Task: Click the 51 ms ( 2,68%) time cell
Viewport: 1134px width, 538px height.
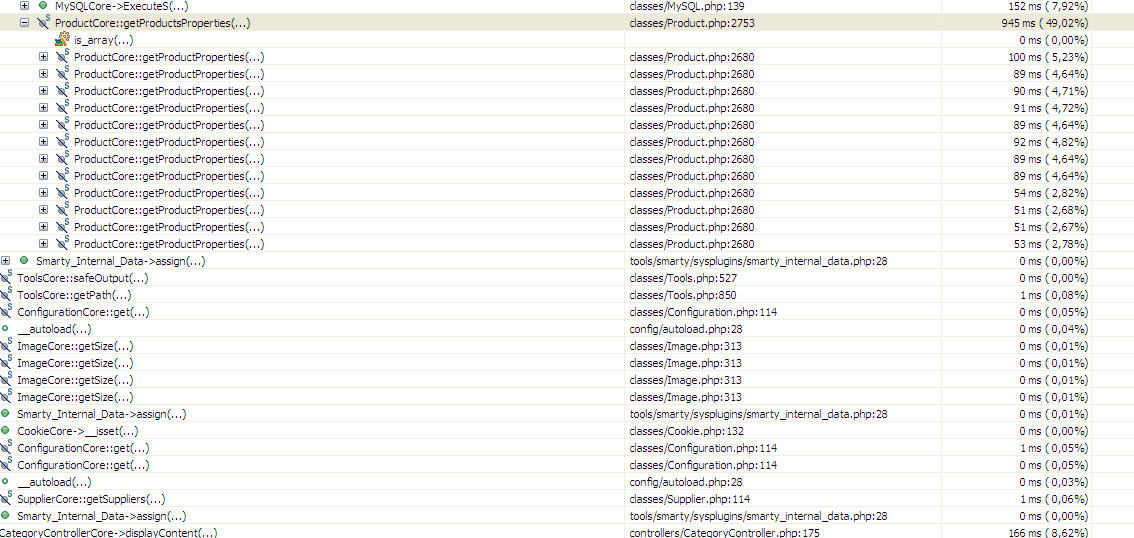Action: (x=1052, y=210)
